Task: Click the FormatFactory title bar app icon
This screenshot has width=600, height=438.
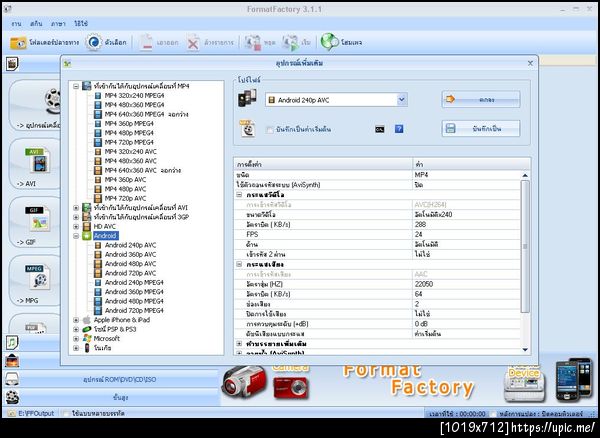Action: [x=7, y=8]
